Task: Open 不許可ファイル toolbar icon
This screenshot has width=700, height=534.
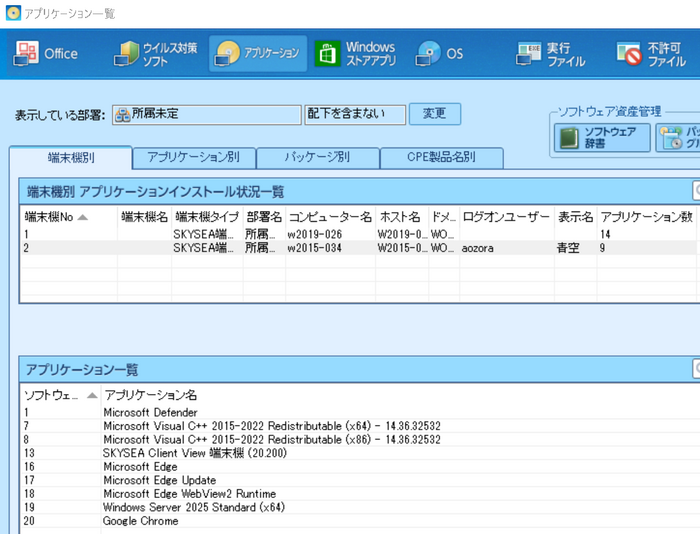Action: [651, 54]
